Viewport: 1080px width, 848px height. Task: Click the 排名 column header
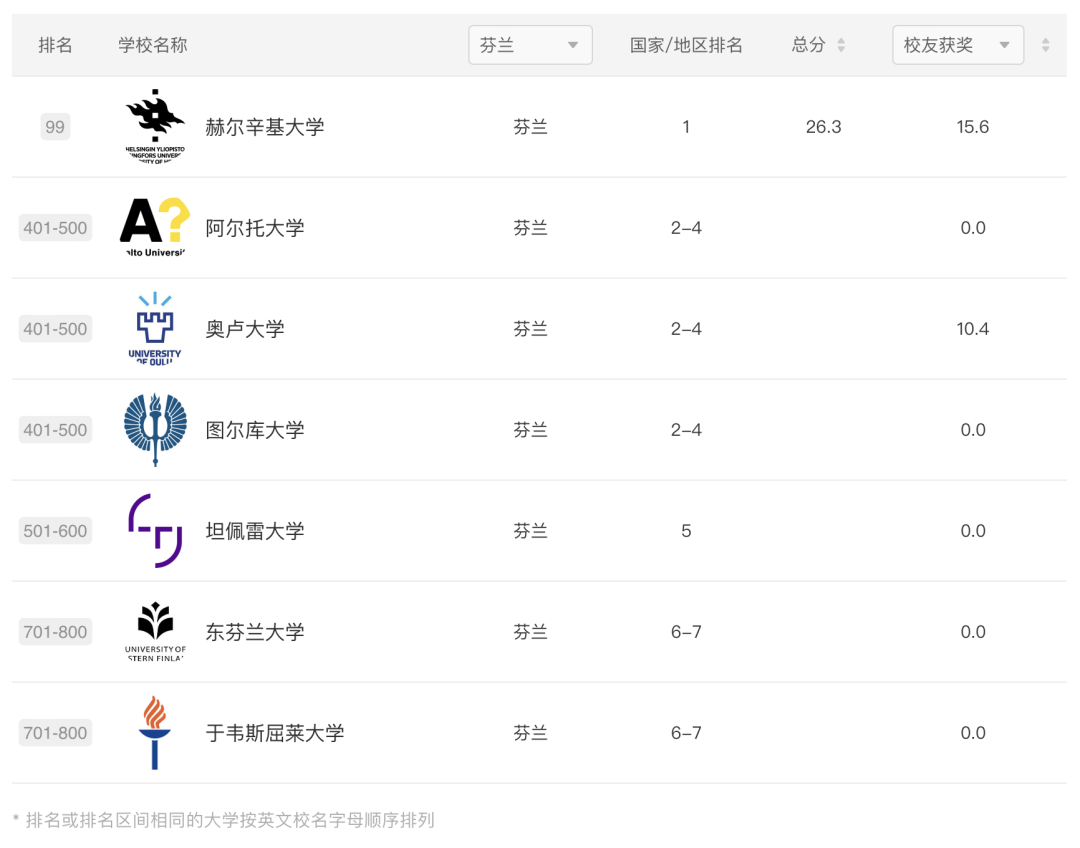point(55,45)
